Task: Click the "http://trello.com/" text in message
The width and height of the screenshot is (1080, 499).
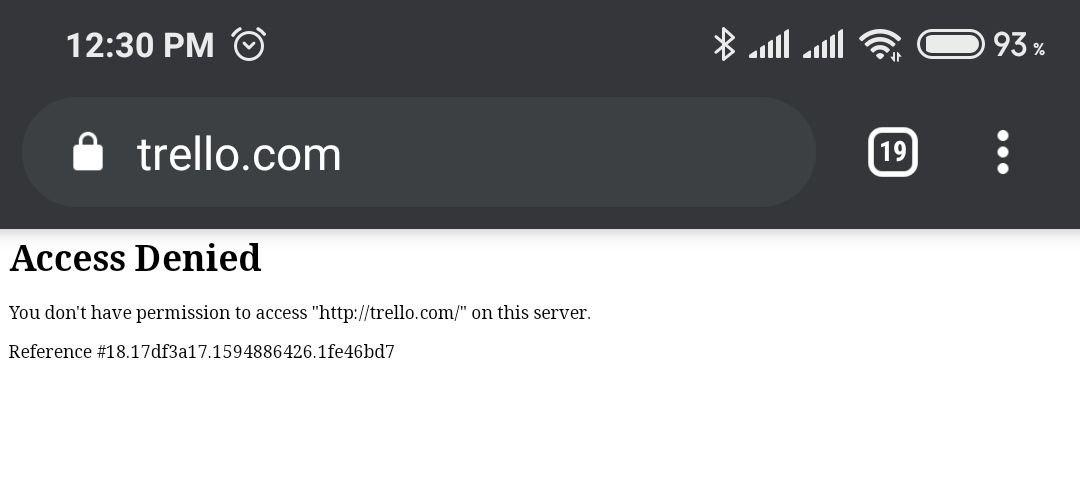Action: (390, 313)
